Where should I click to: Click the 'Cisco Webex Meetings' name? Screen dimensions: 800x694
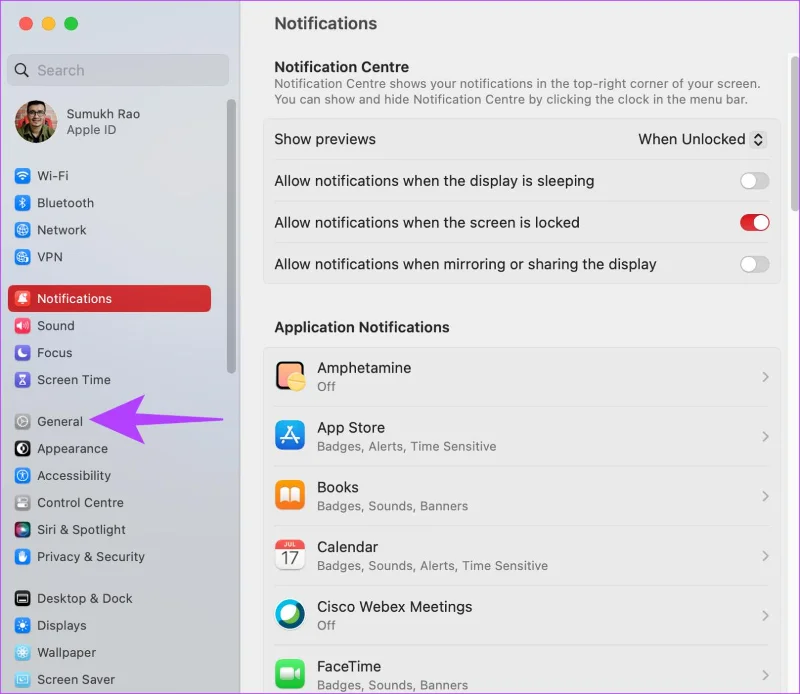click(394, 607)
